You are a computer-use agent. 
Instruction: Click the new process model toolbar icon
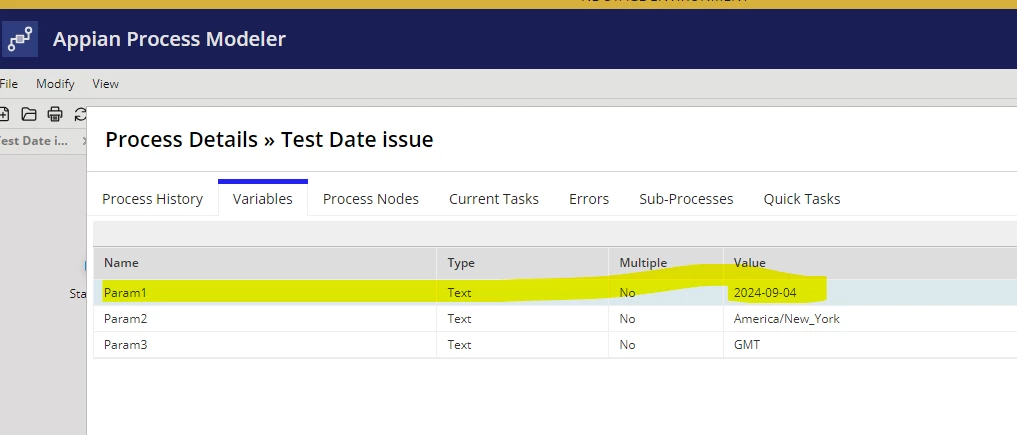coord(4,114)
